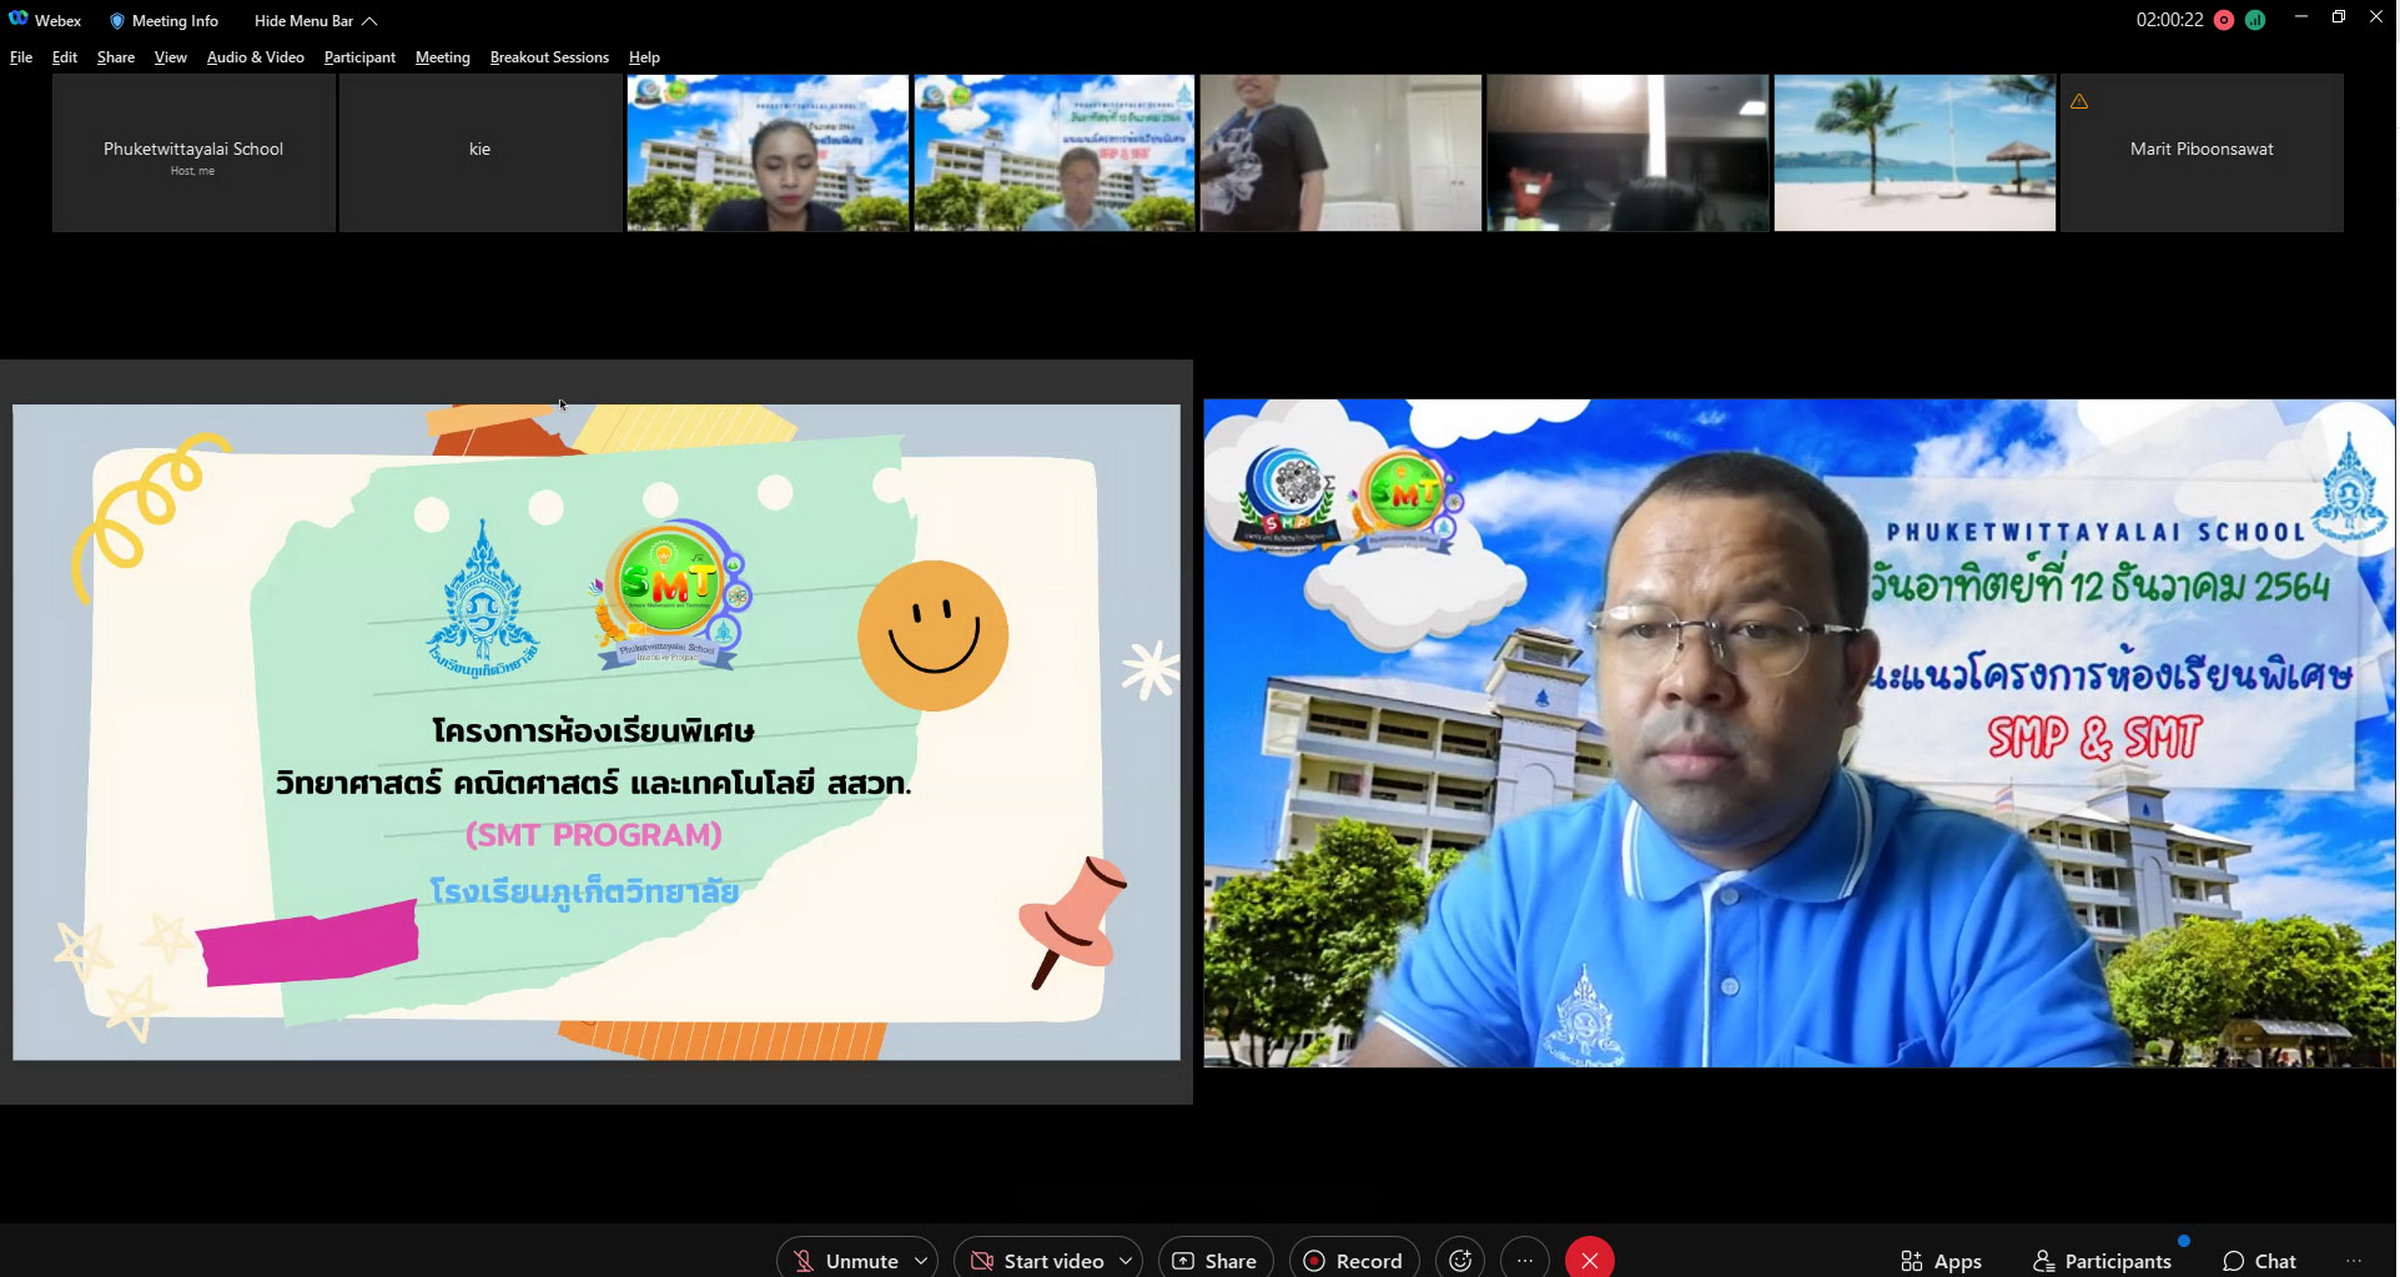Image resolution: width=2400 pixels, height=1277 pixels.
Task: Open the Apps panel
Action: click(x=1941, y=1261)
